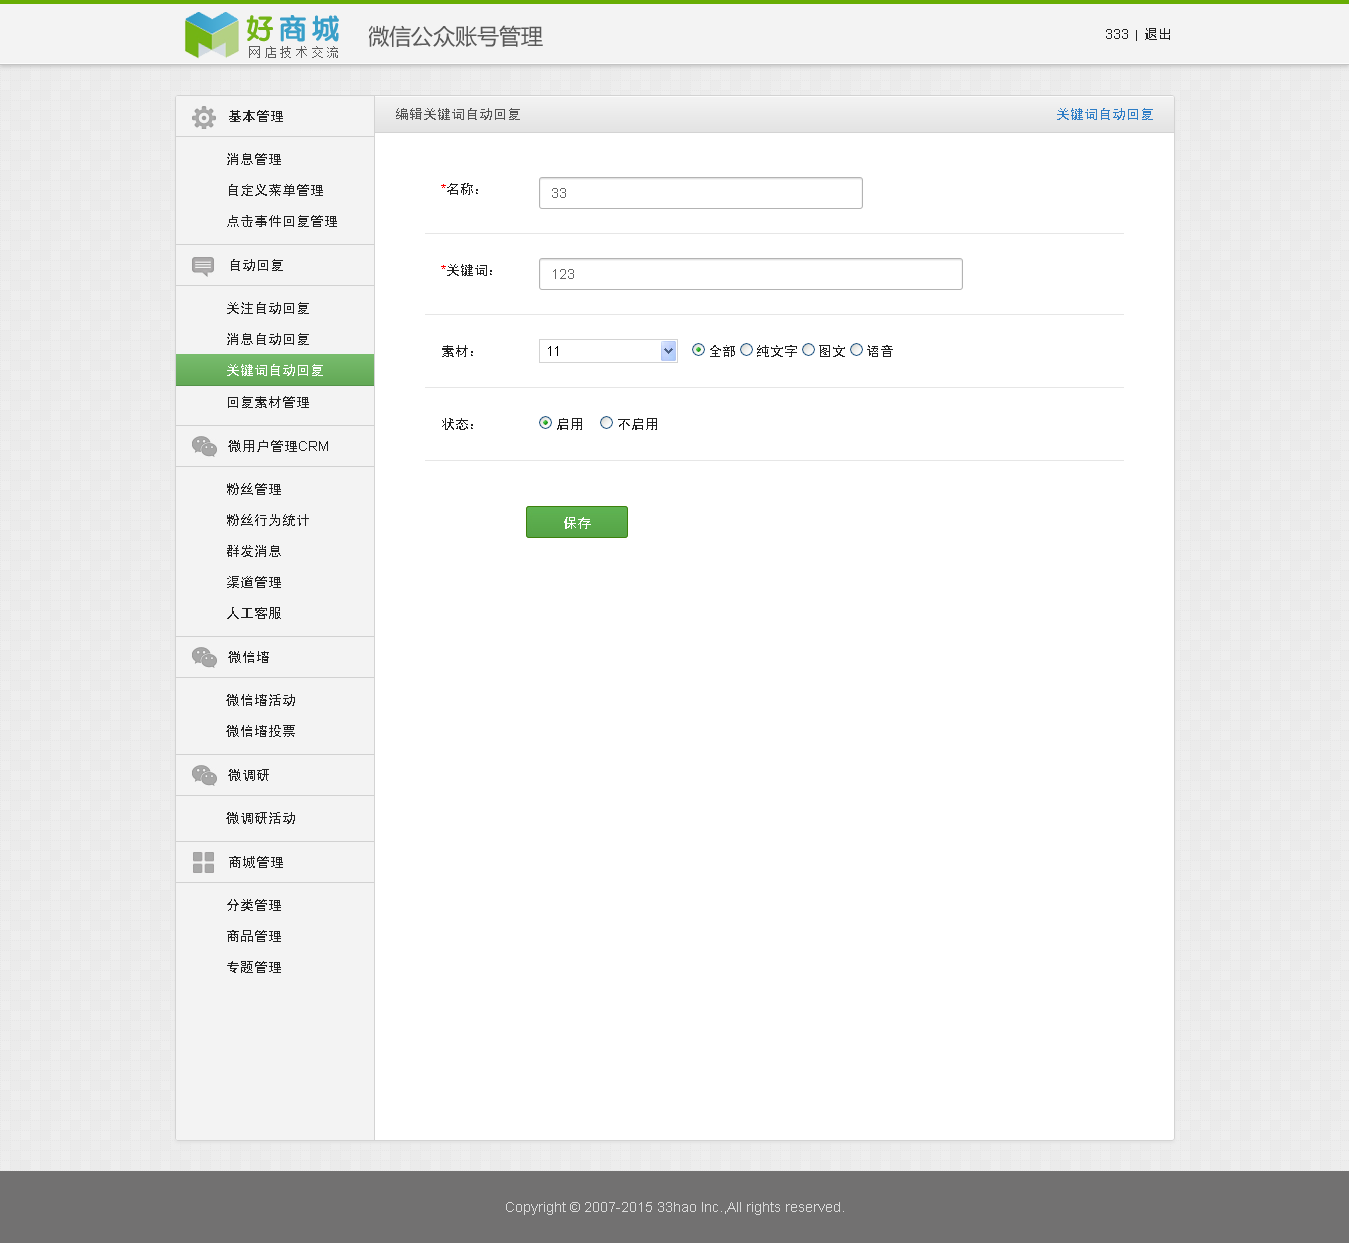Collapse the 自动回复 section header
The width and height of the screenshot is (1349, 1243).
click(x=275, y=265)
